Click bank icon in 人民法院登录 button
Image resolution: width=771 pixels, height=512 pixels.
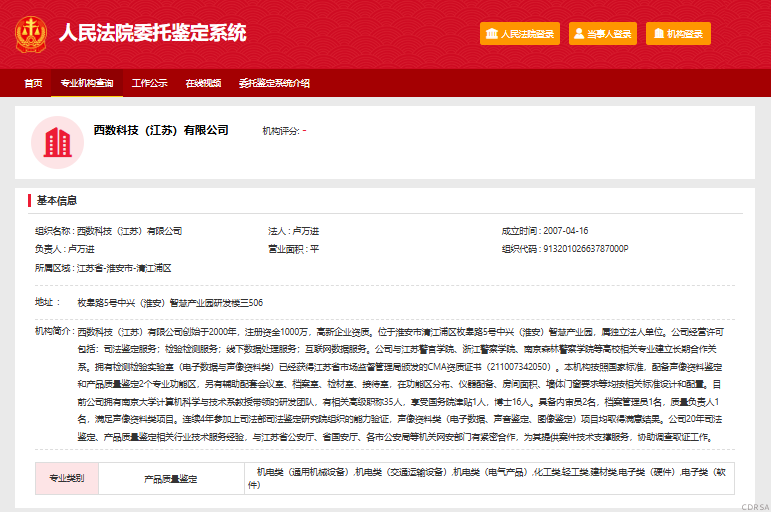pyautogui.click(x=492, y=33)
